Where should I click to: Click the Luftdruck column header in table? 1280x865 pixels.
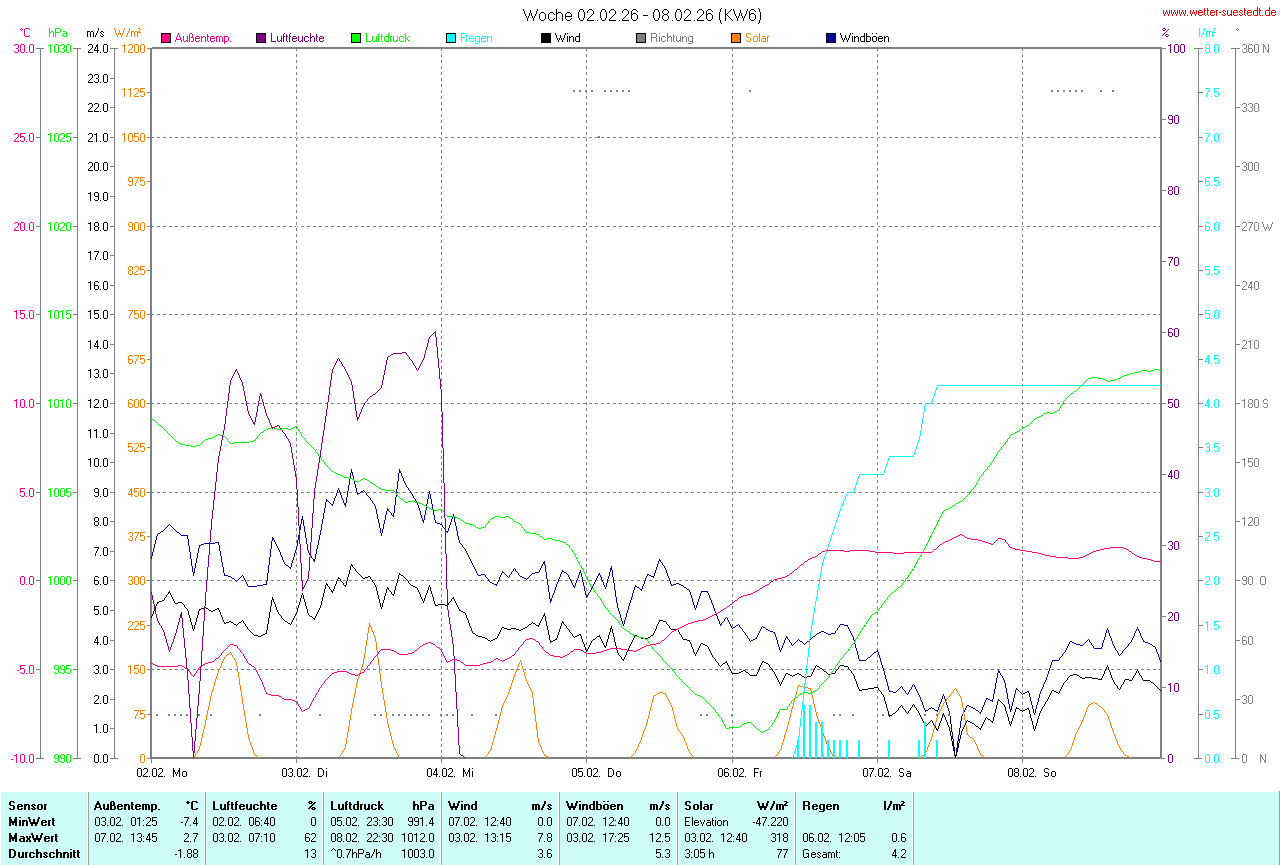click(x=356, y=805)
